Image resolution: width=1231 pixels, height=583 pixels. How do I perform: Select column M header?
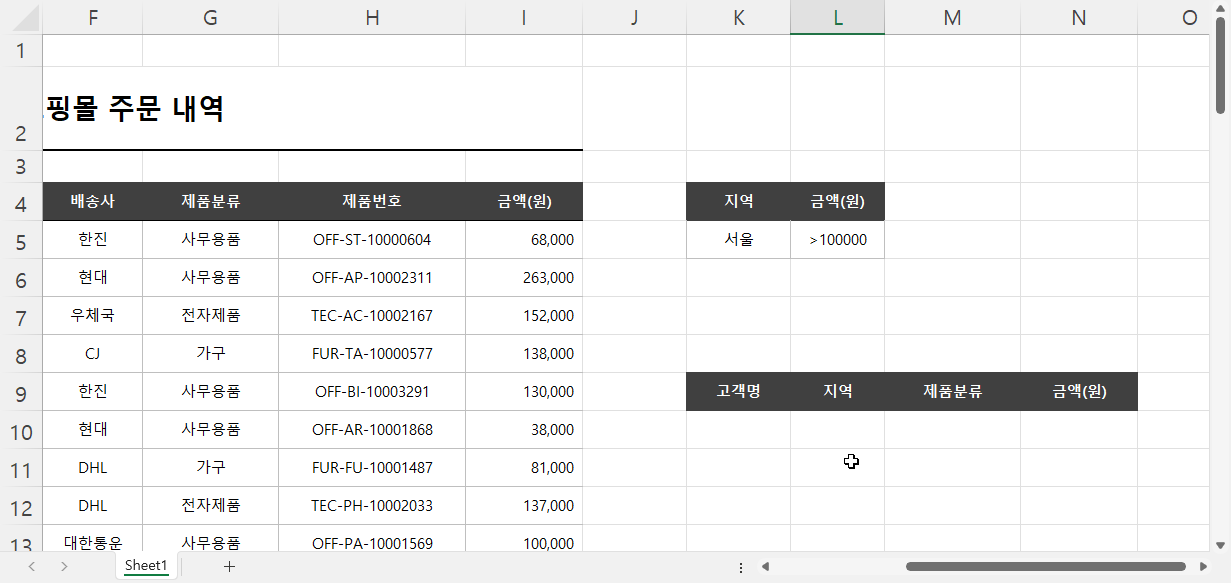952,17
